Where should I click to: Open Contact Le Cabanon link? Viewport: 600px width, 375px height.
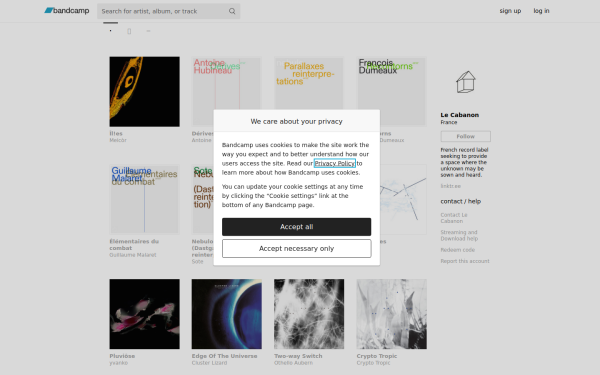coord(454,218)
